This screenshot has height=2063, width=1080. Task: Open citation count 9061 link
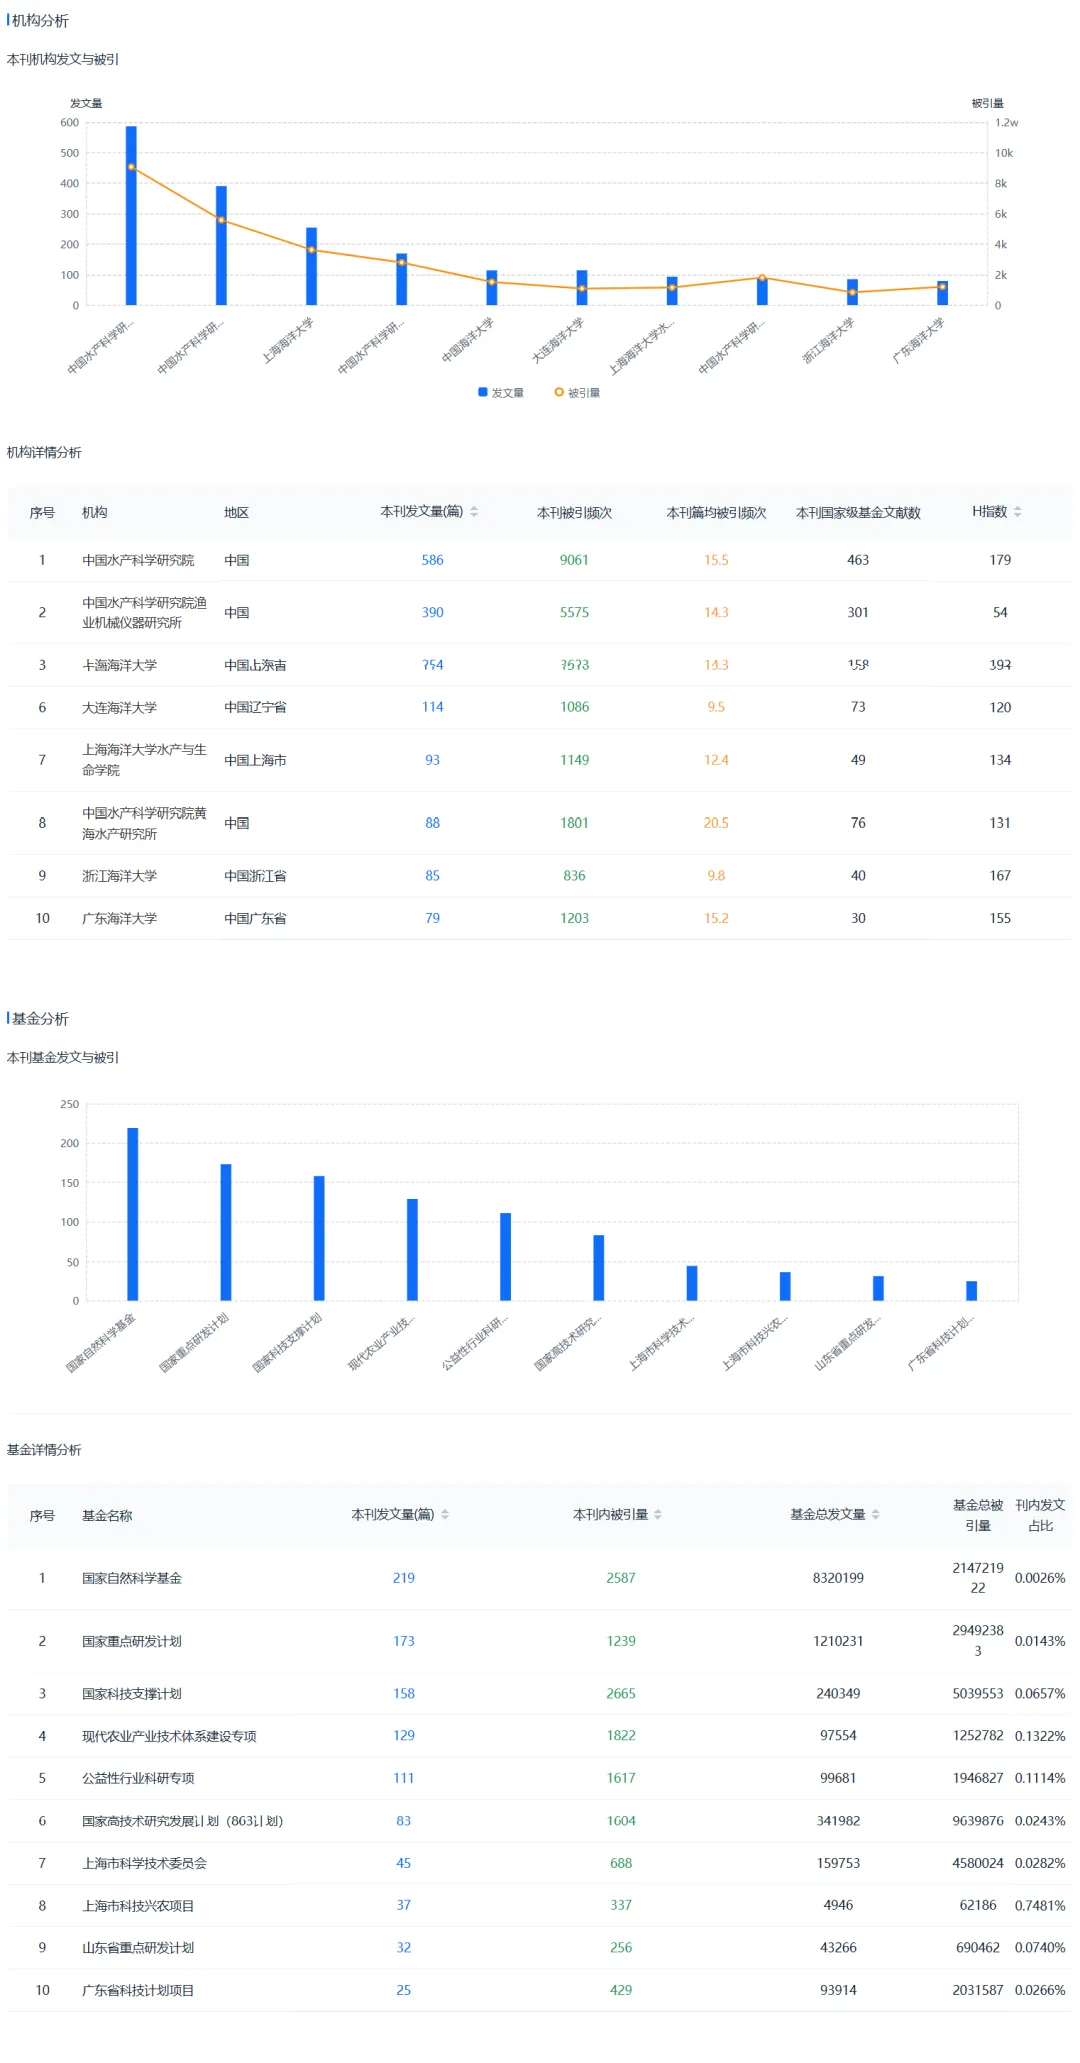pos(574,560)
